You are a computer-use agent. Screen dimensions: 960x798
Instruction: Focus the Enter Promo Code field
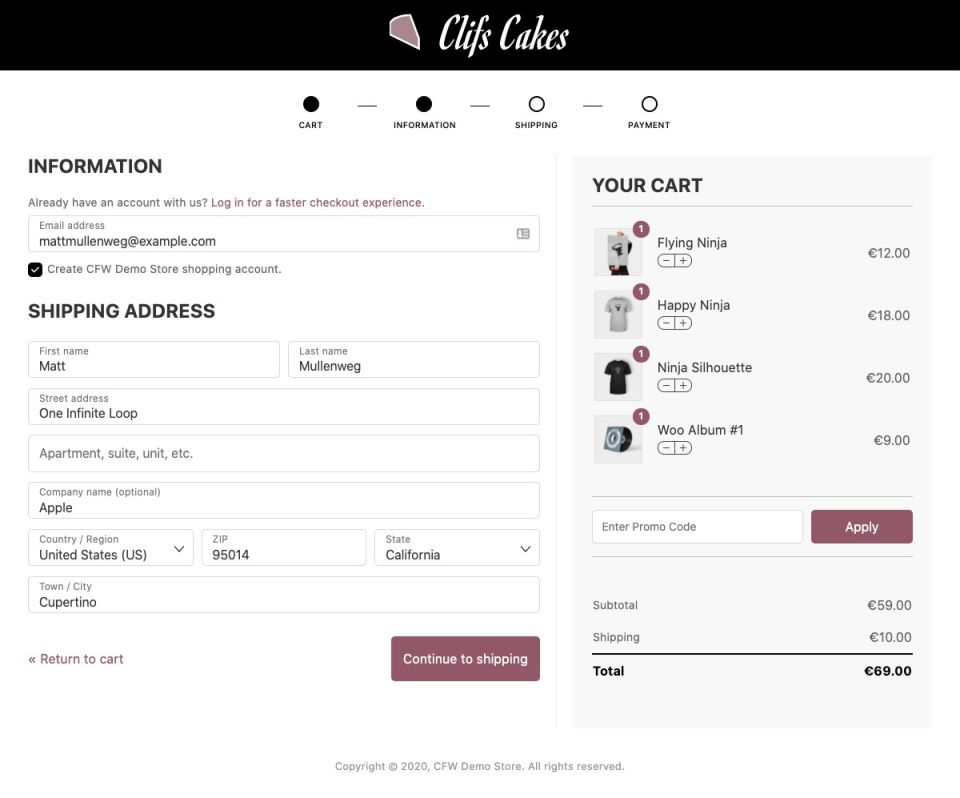[697, 527]
